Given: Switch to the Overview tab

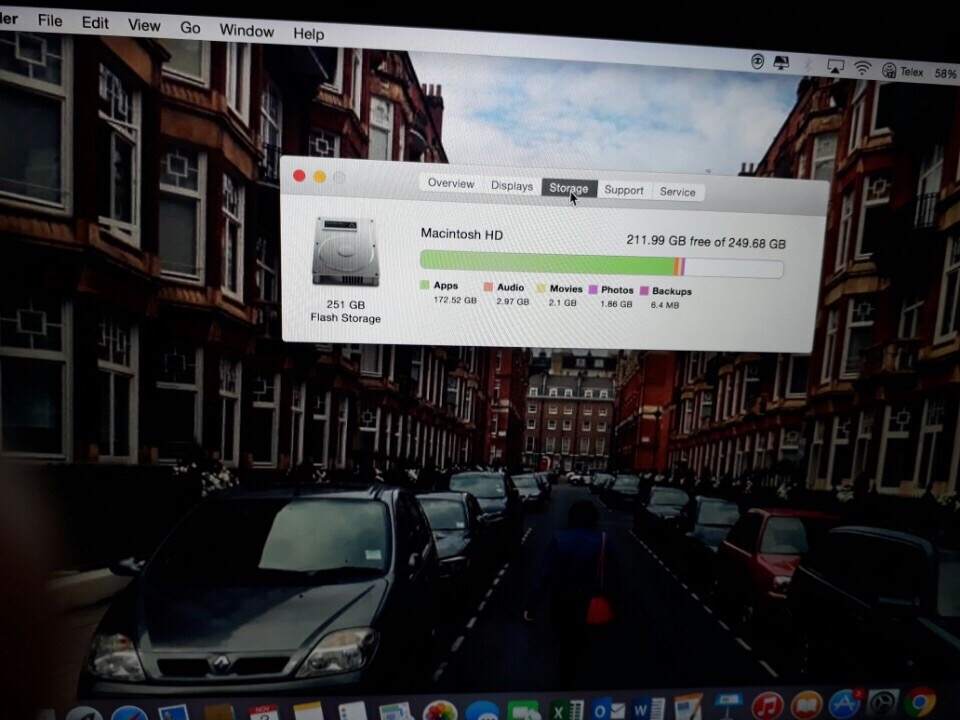Looking at the screenshot, I should (x=451, y=183).
